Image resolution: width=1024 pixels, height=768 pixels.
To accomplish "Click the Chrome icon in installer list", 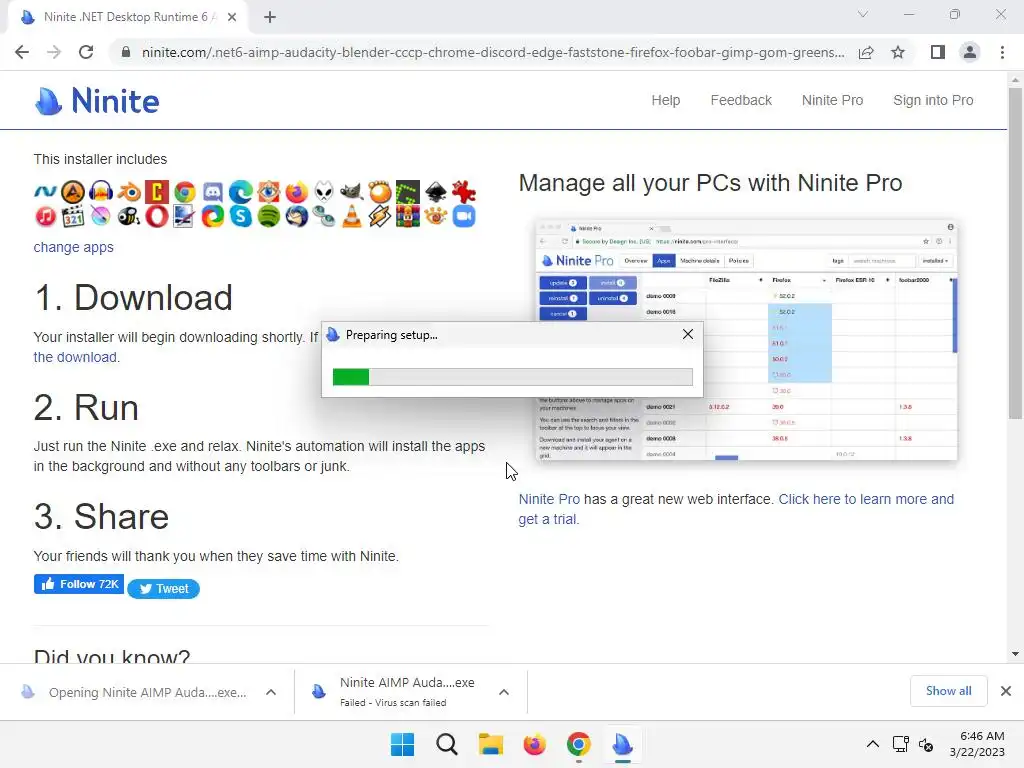I will click(185, 192).
